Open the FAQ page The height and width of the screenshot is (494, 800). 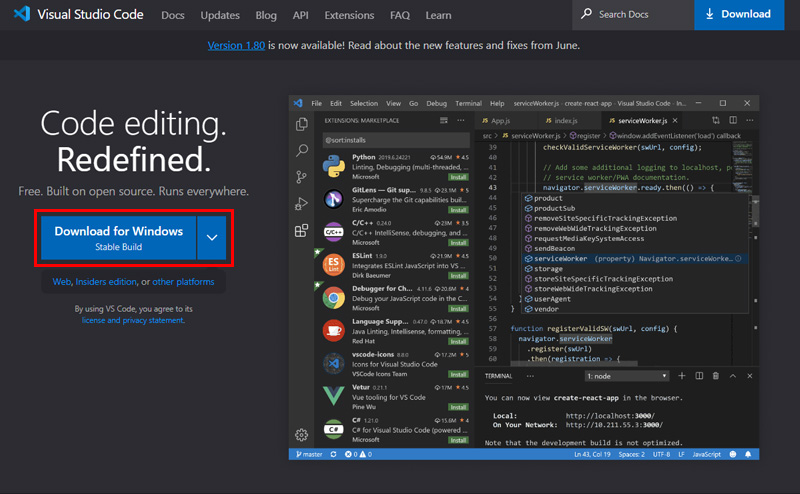[399, 15]
